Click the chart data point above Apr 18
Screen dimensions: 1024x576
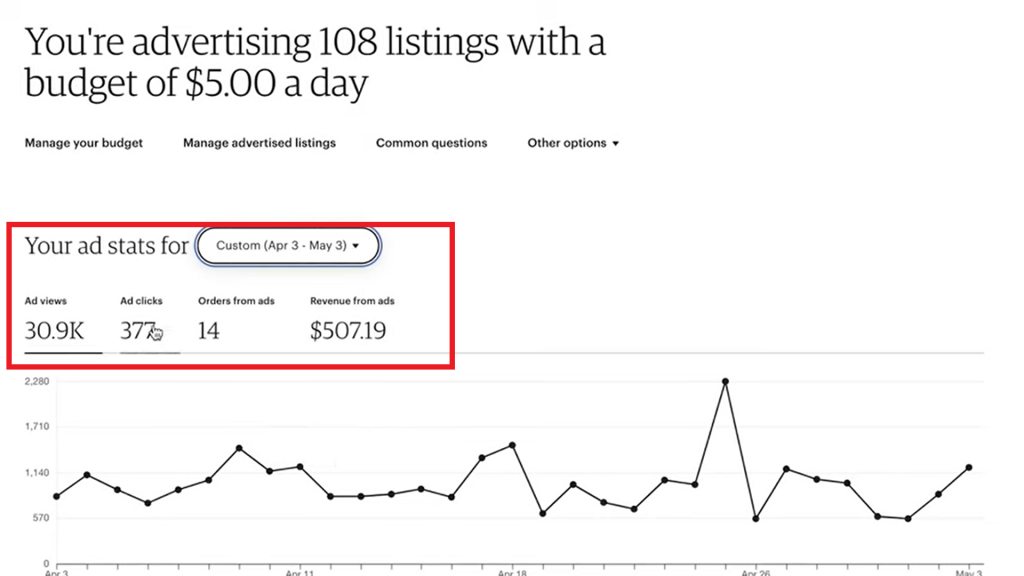[512, 445]
